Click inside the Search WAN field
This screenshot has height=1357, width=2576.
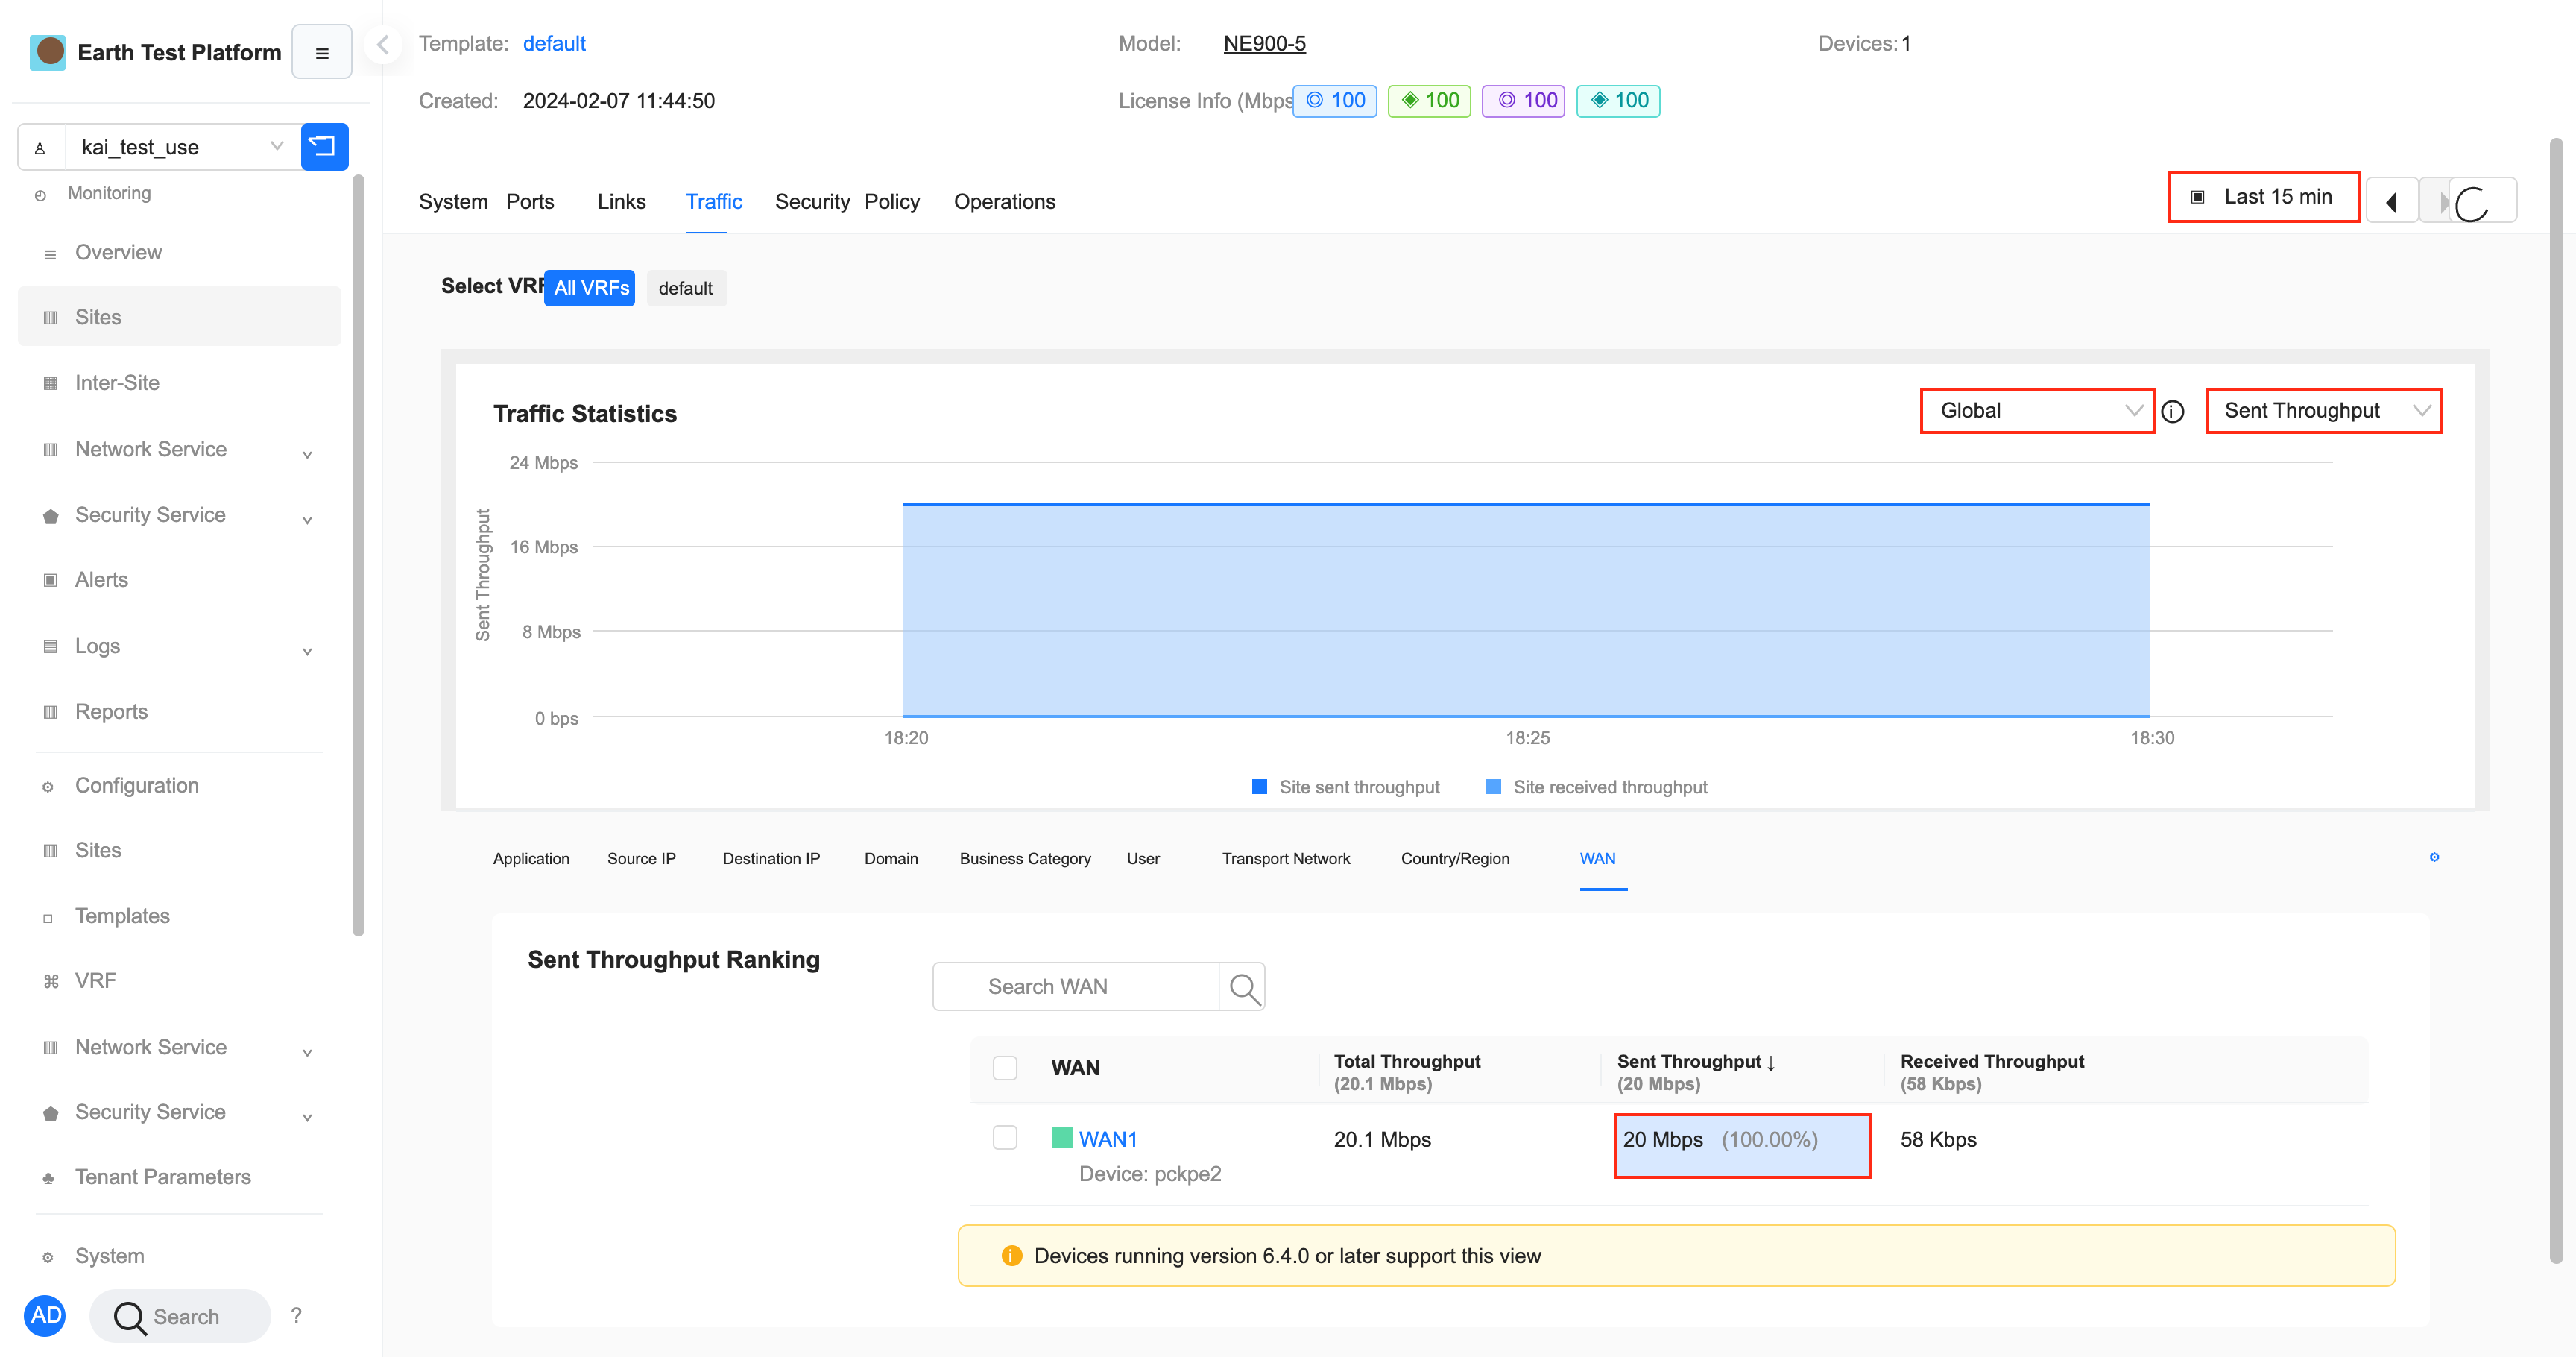(1076, 987)
